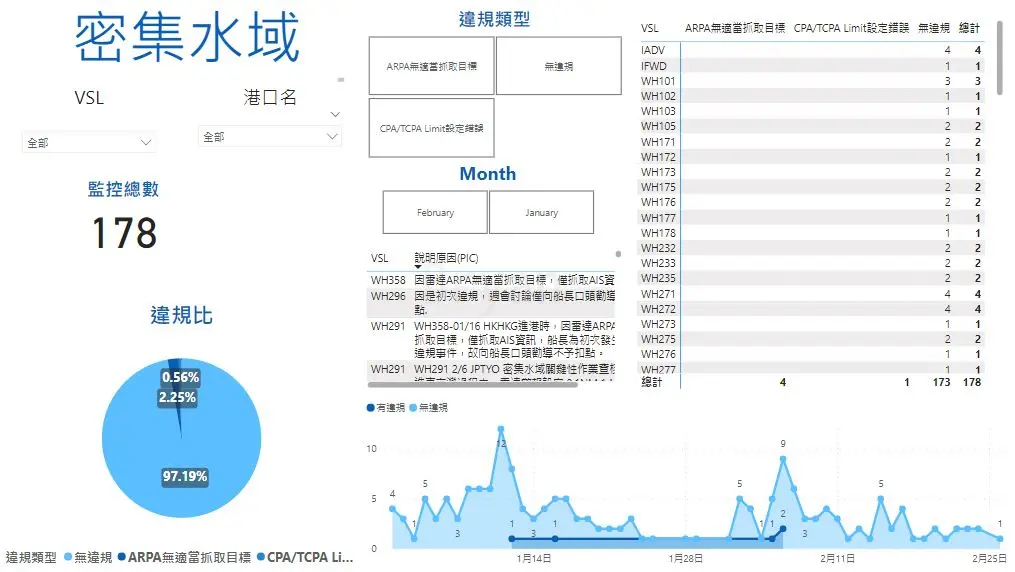The width and height of the screenshot is (1015, 572).
Task: Select WH102 row in matrix
Action: pos(812,96)
